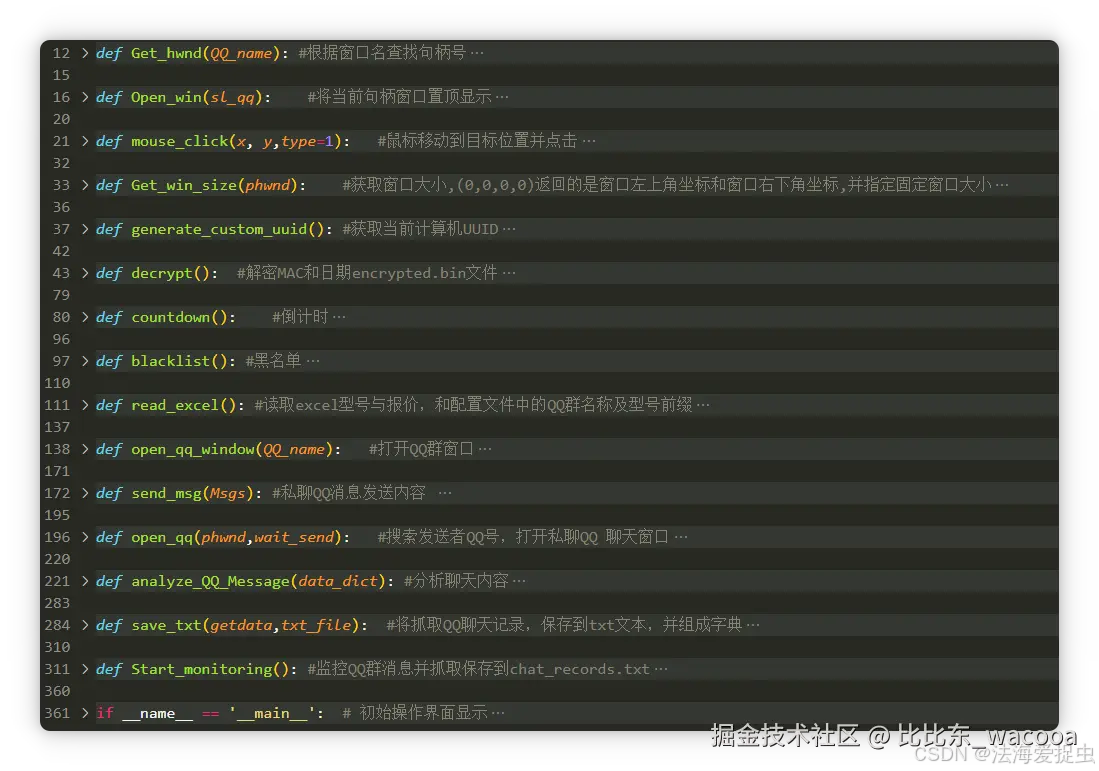The image size is (1099, 771).
Task: Click the ellipsis after Get_hwnd comment
Action: click(477, 53)
